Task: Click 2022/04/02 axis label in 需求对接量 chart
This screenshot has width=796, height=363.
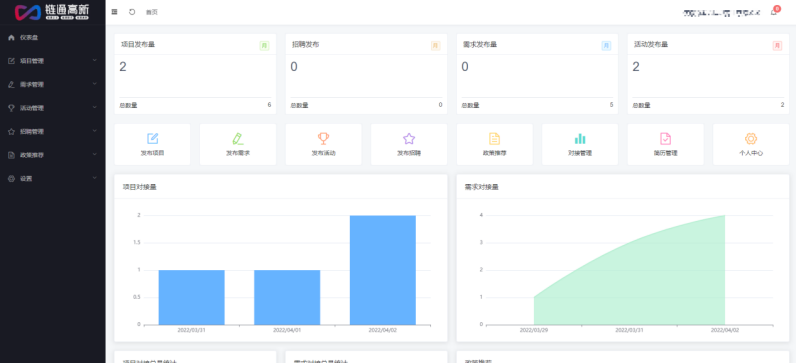Action: click(725, 330)
